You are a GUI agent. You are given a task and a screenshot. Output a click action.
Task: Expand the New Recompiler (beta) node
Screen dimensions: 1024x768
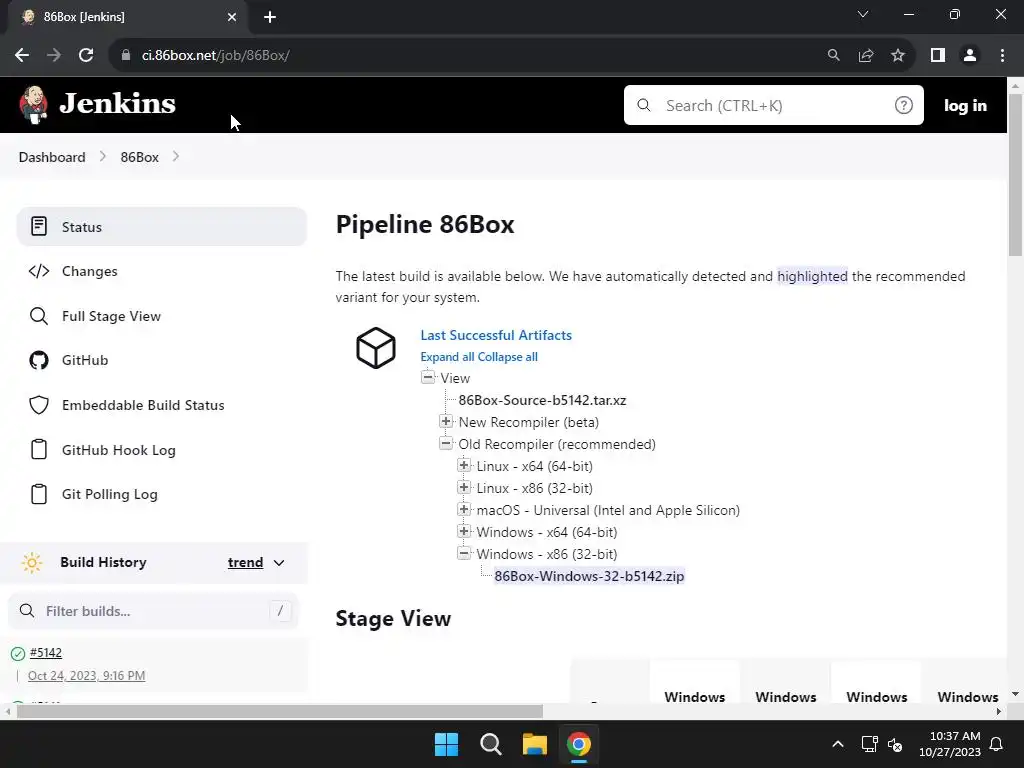point(446,421)
